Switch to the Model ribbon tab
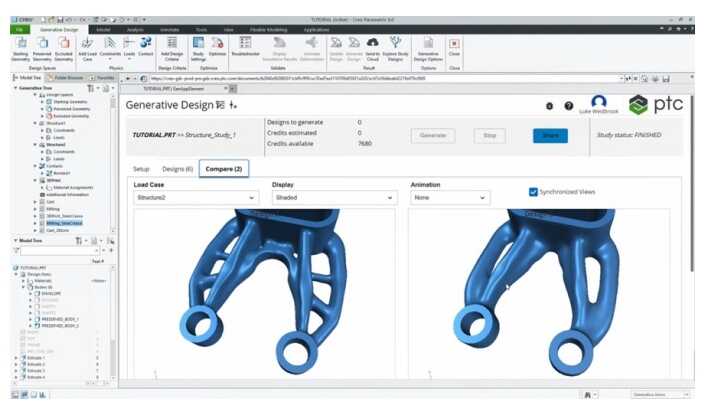This screenshot has height=415, width=717. coord(103,30)
